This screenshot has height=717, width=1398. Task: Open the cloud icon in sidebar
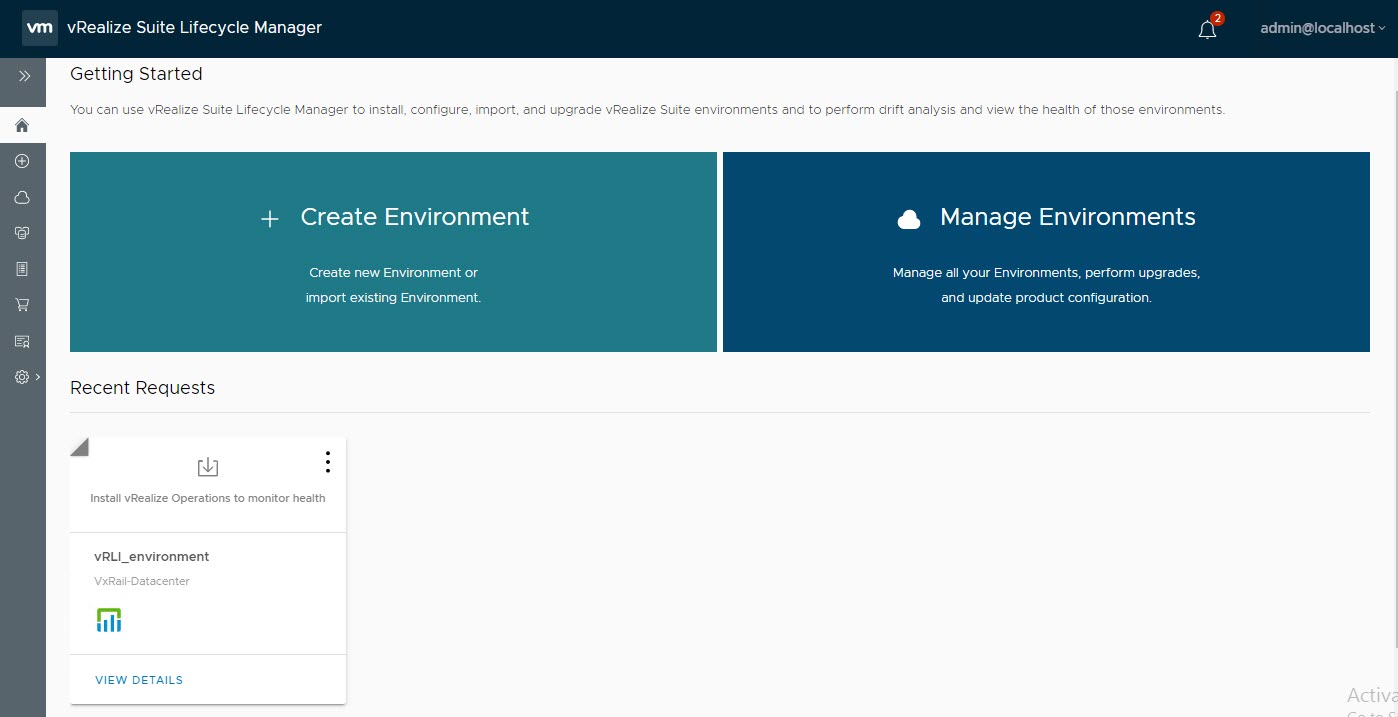coord(22,197)
